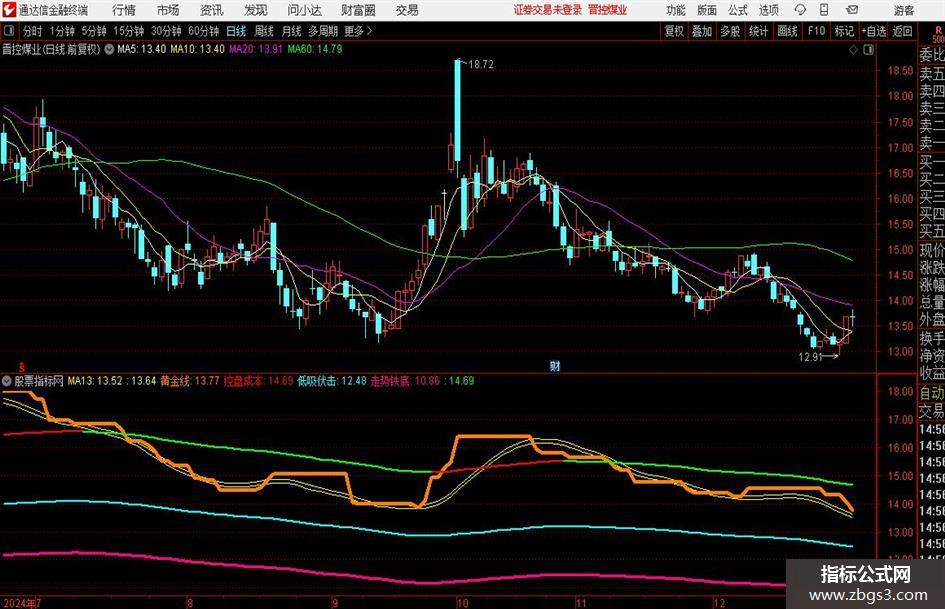
Task: Click the 叠加 overlay toolbar button
Action: [x=702, y=31]
